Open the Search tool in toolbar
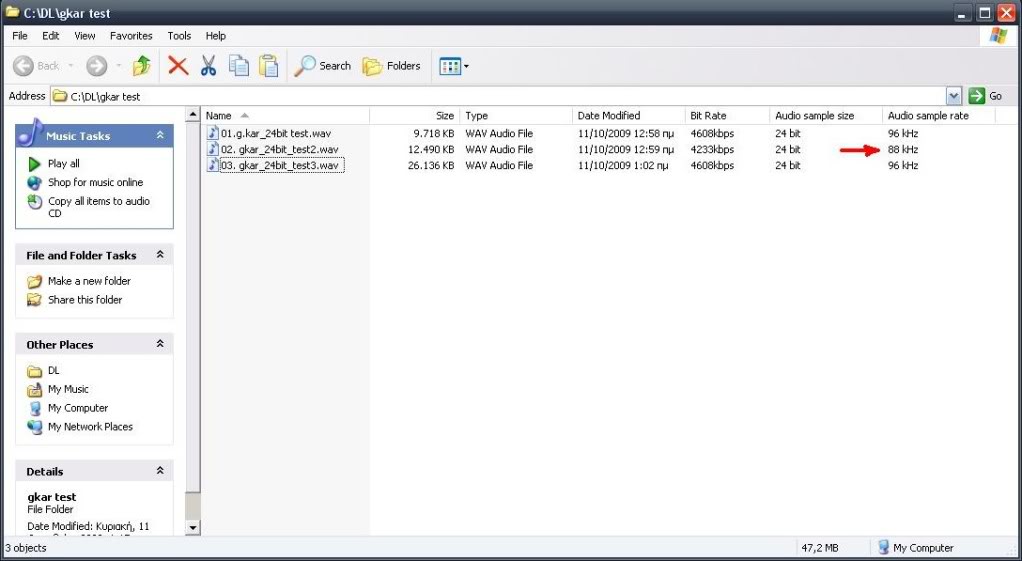The height and width of the screenshot is (561, 1022). (322, 66)
